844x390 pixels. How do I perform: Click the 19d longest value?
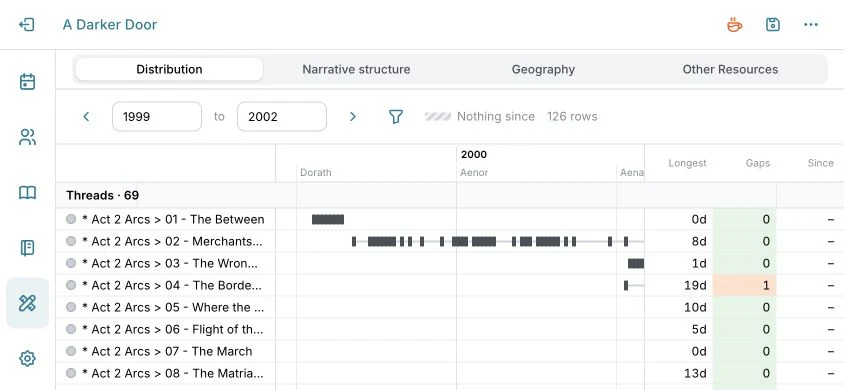point(695,285)
